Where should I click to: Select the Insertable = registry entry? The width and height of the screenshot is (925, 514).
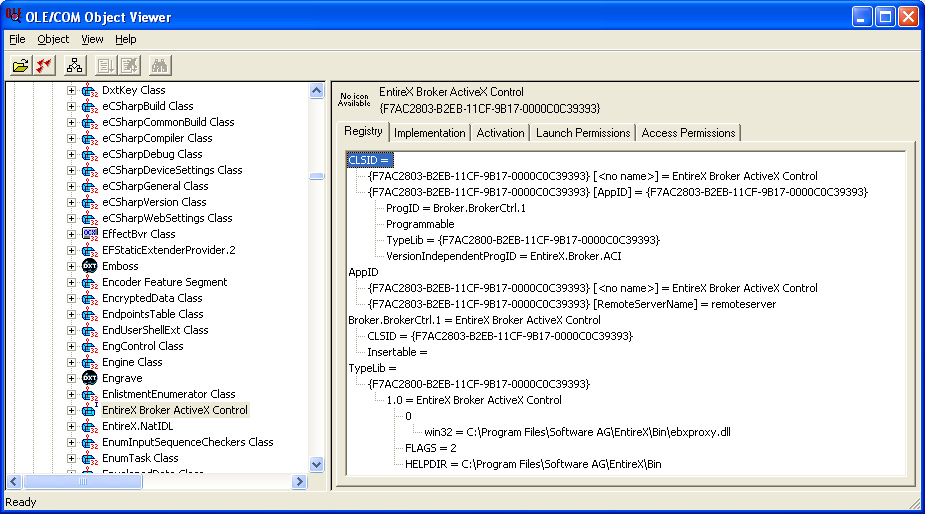(397, 352)
